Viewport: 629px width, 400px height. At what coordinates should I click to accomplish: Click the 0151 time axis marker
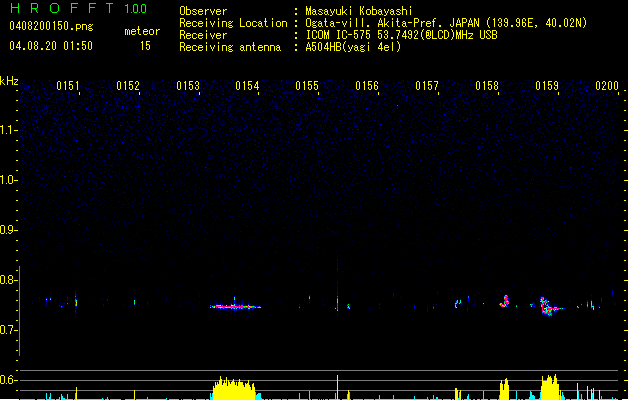[x=68, y=86]
